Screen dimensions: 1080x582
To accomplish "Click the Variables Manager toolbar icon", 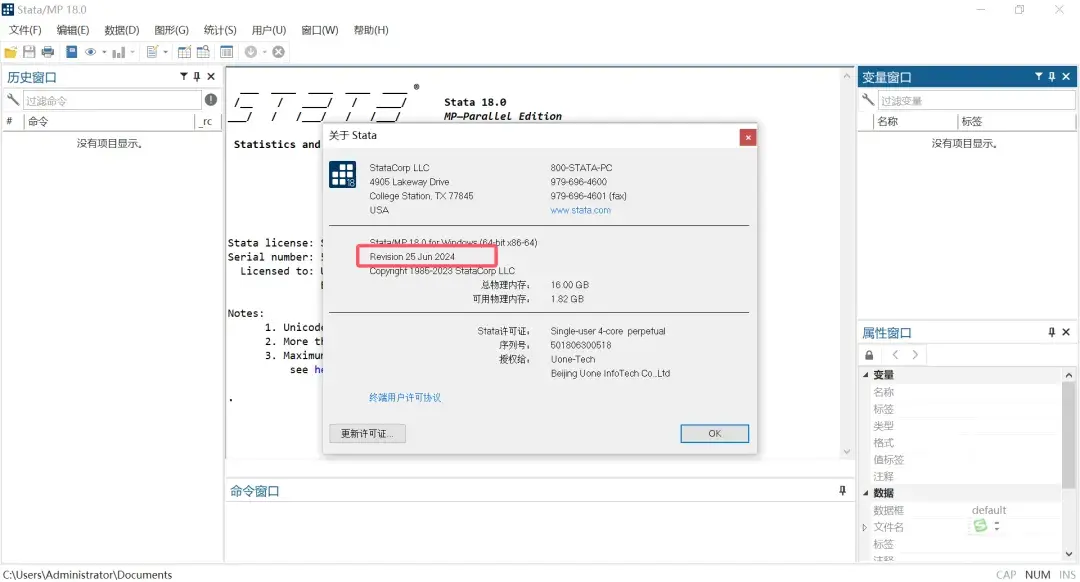I will point(226,52).
